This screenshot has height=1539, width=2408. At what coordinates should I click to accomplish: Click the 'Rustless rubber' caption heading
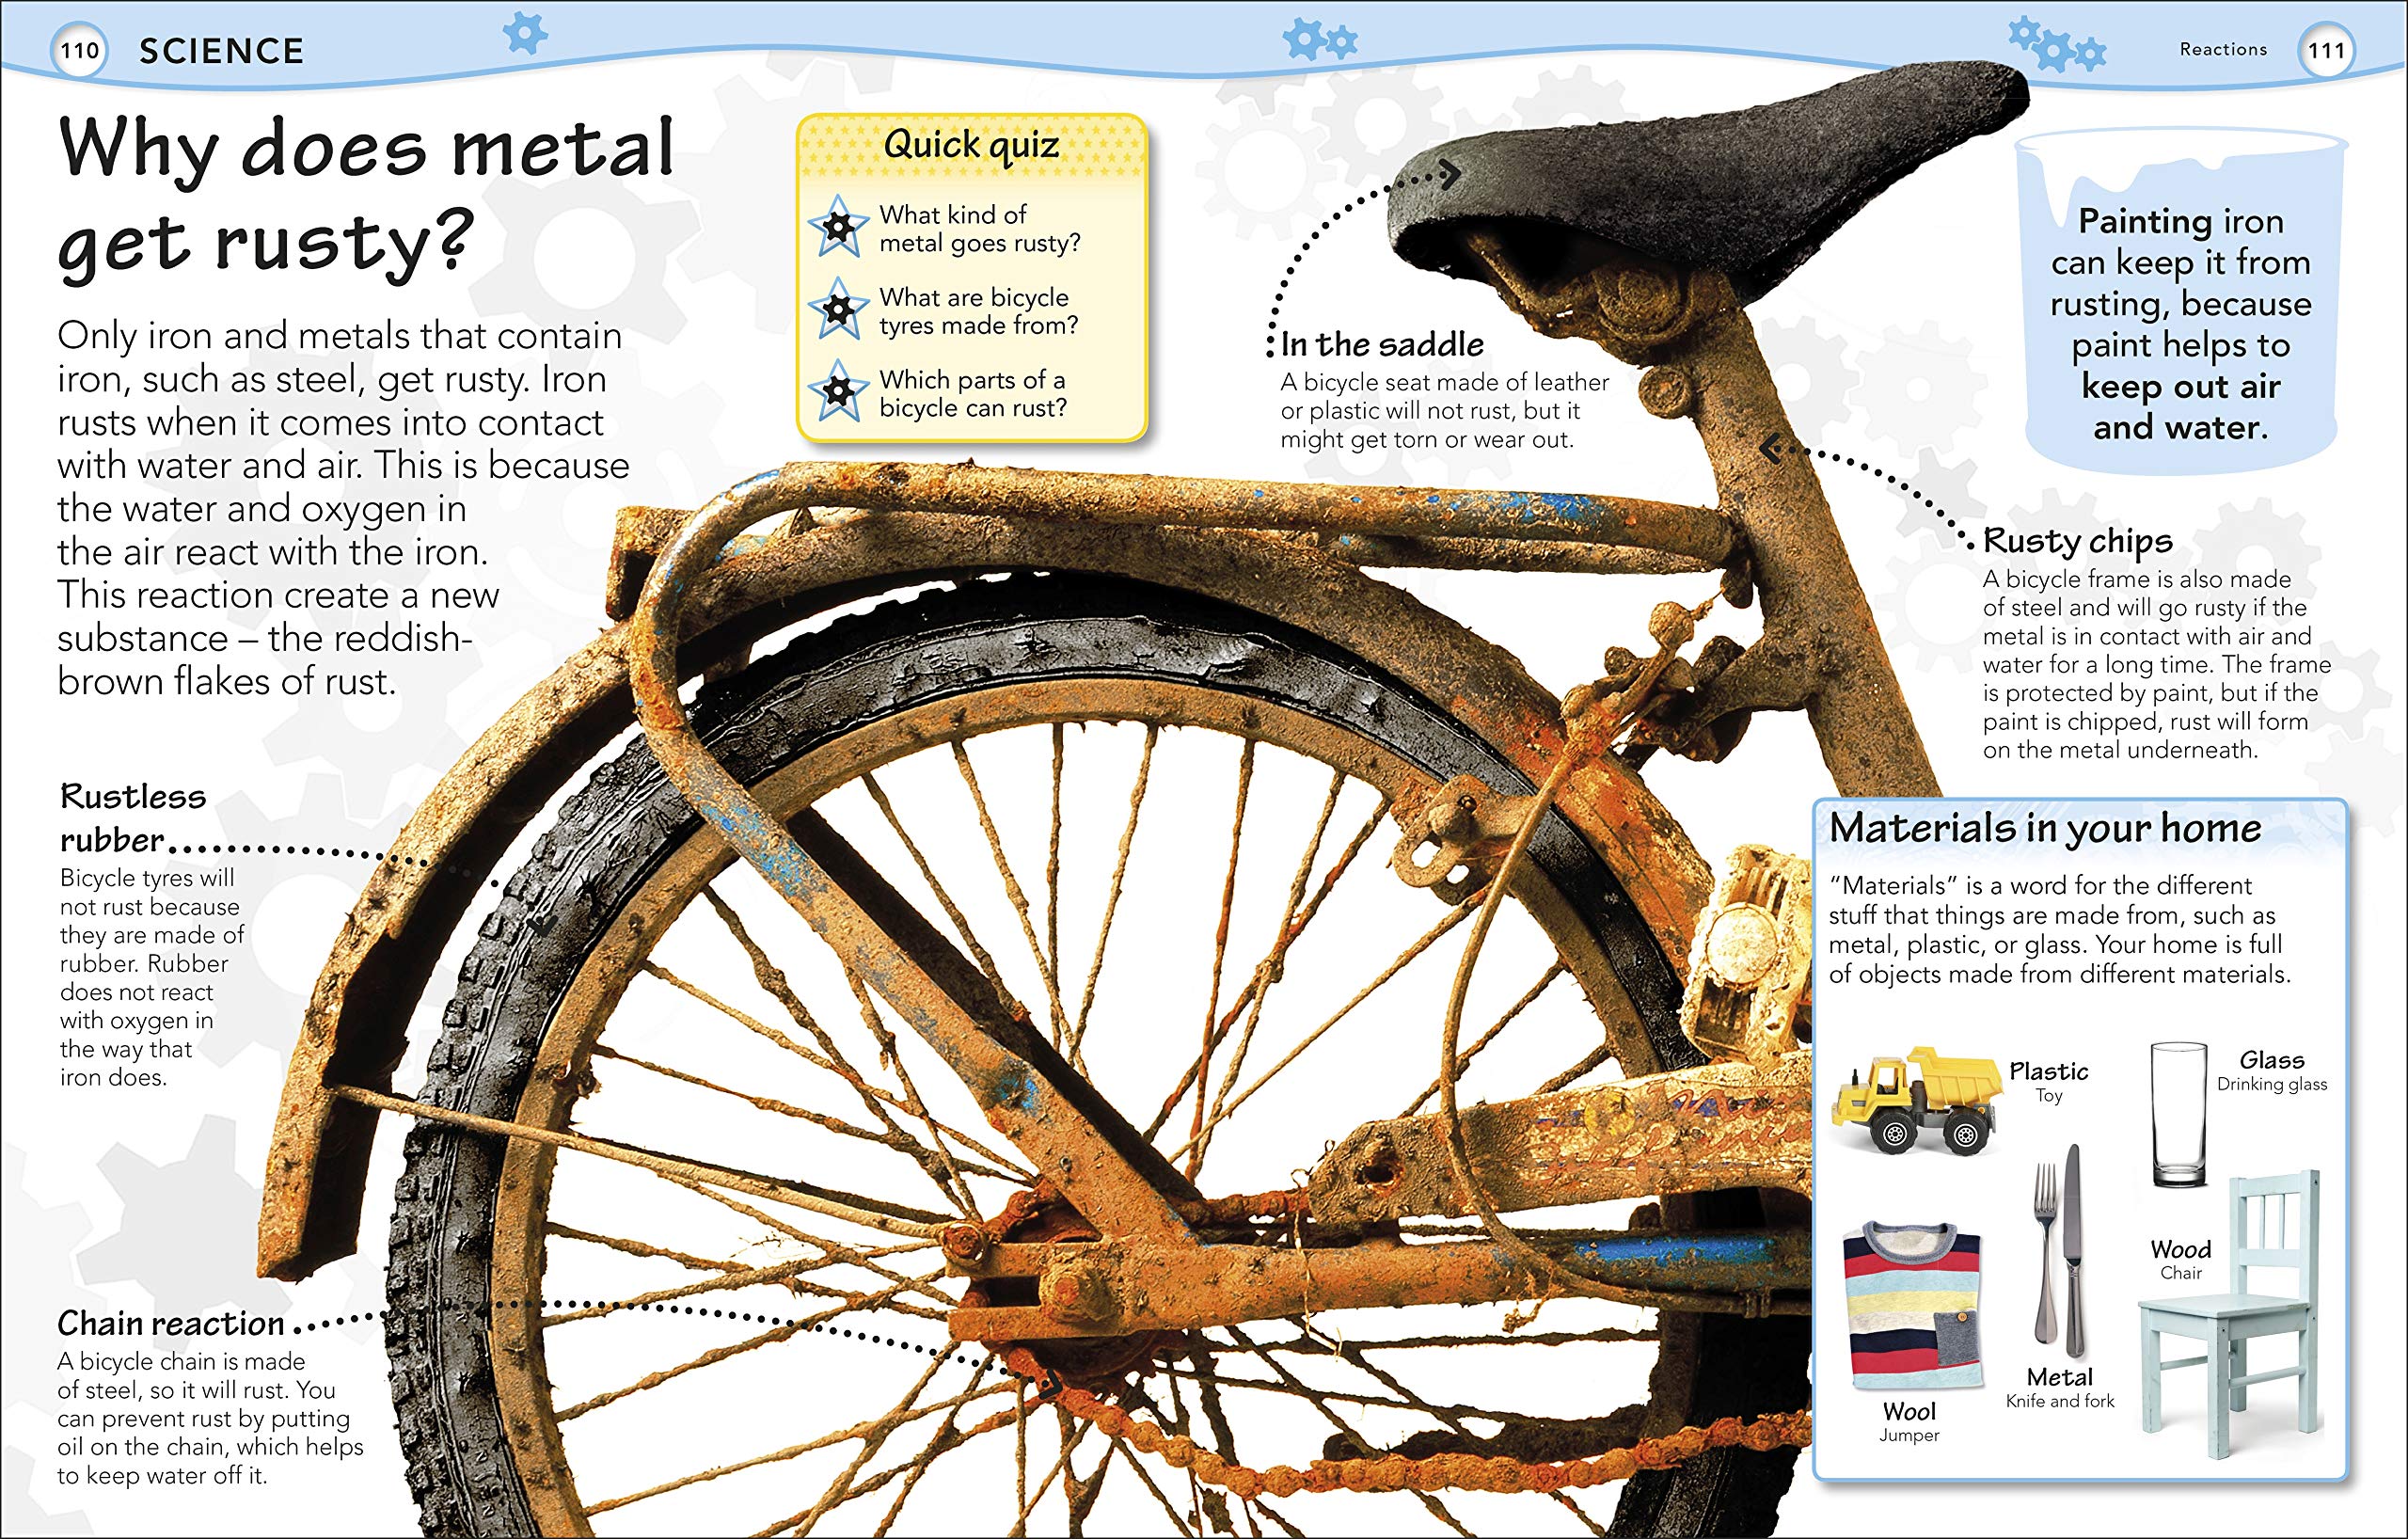coord(132,817)
